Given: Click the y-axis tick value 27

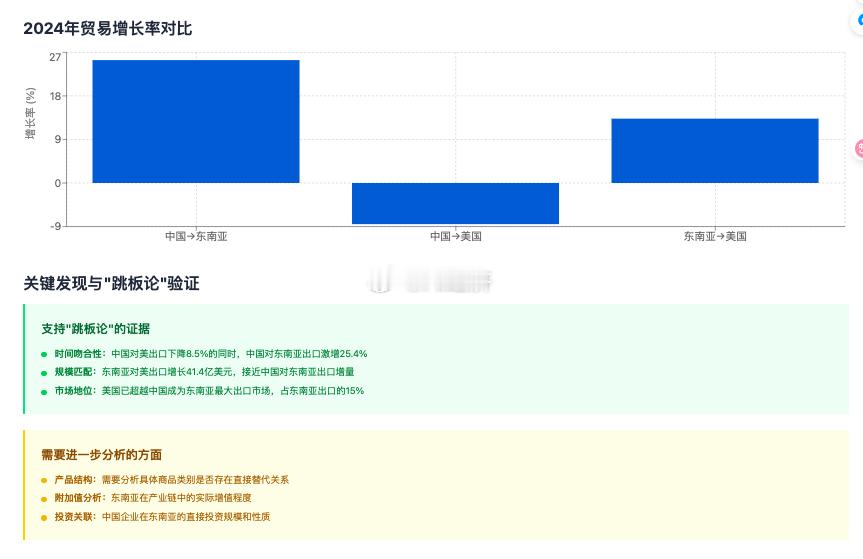Looking at the screenshot, I should [x=55, y=57].
